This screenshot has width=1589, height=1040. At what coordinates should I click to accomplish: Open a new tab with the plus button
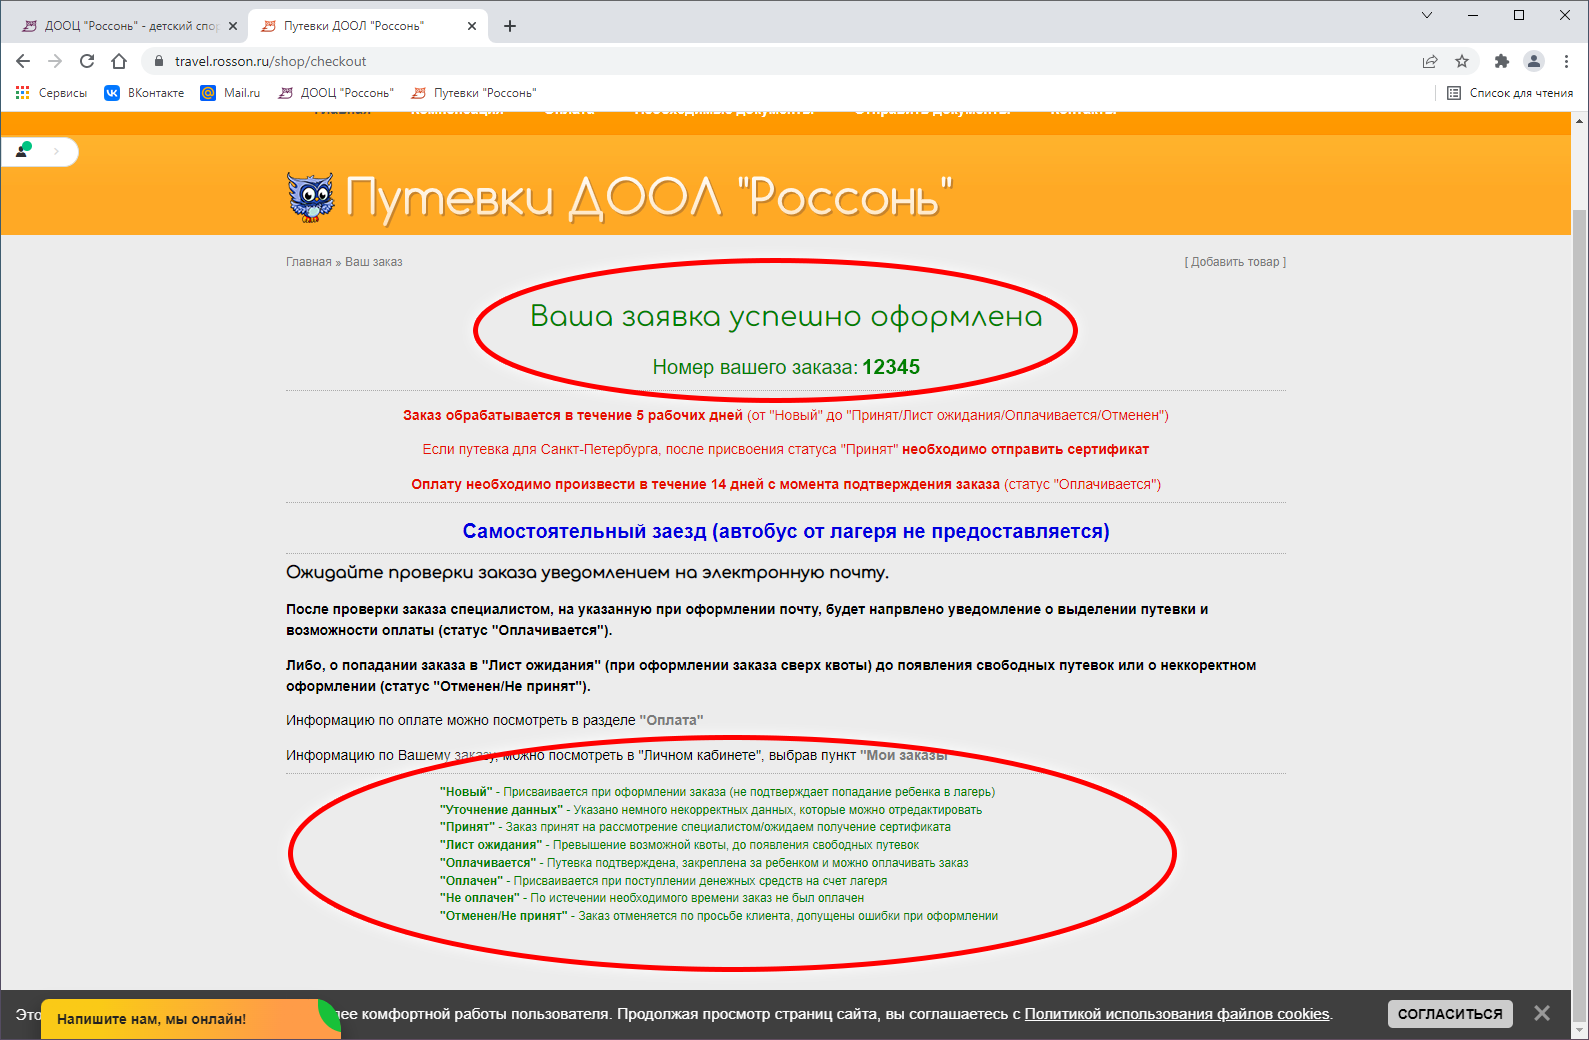click(x=510, y=26)
